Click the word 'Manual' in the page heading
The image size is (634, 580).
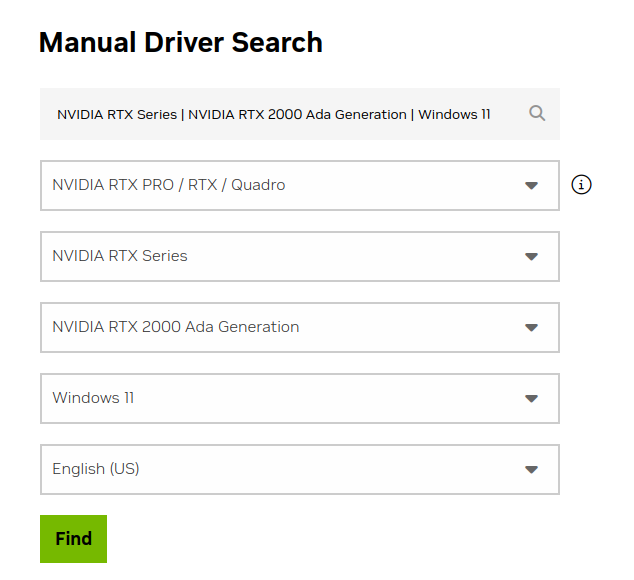point(87,42)
